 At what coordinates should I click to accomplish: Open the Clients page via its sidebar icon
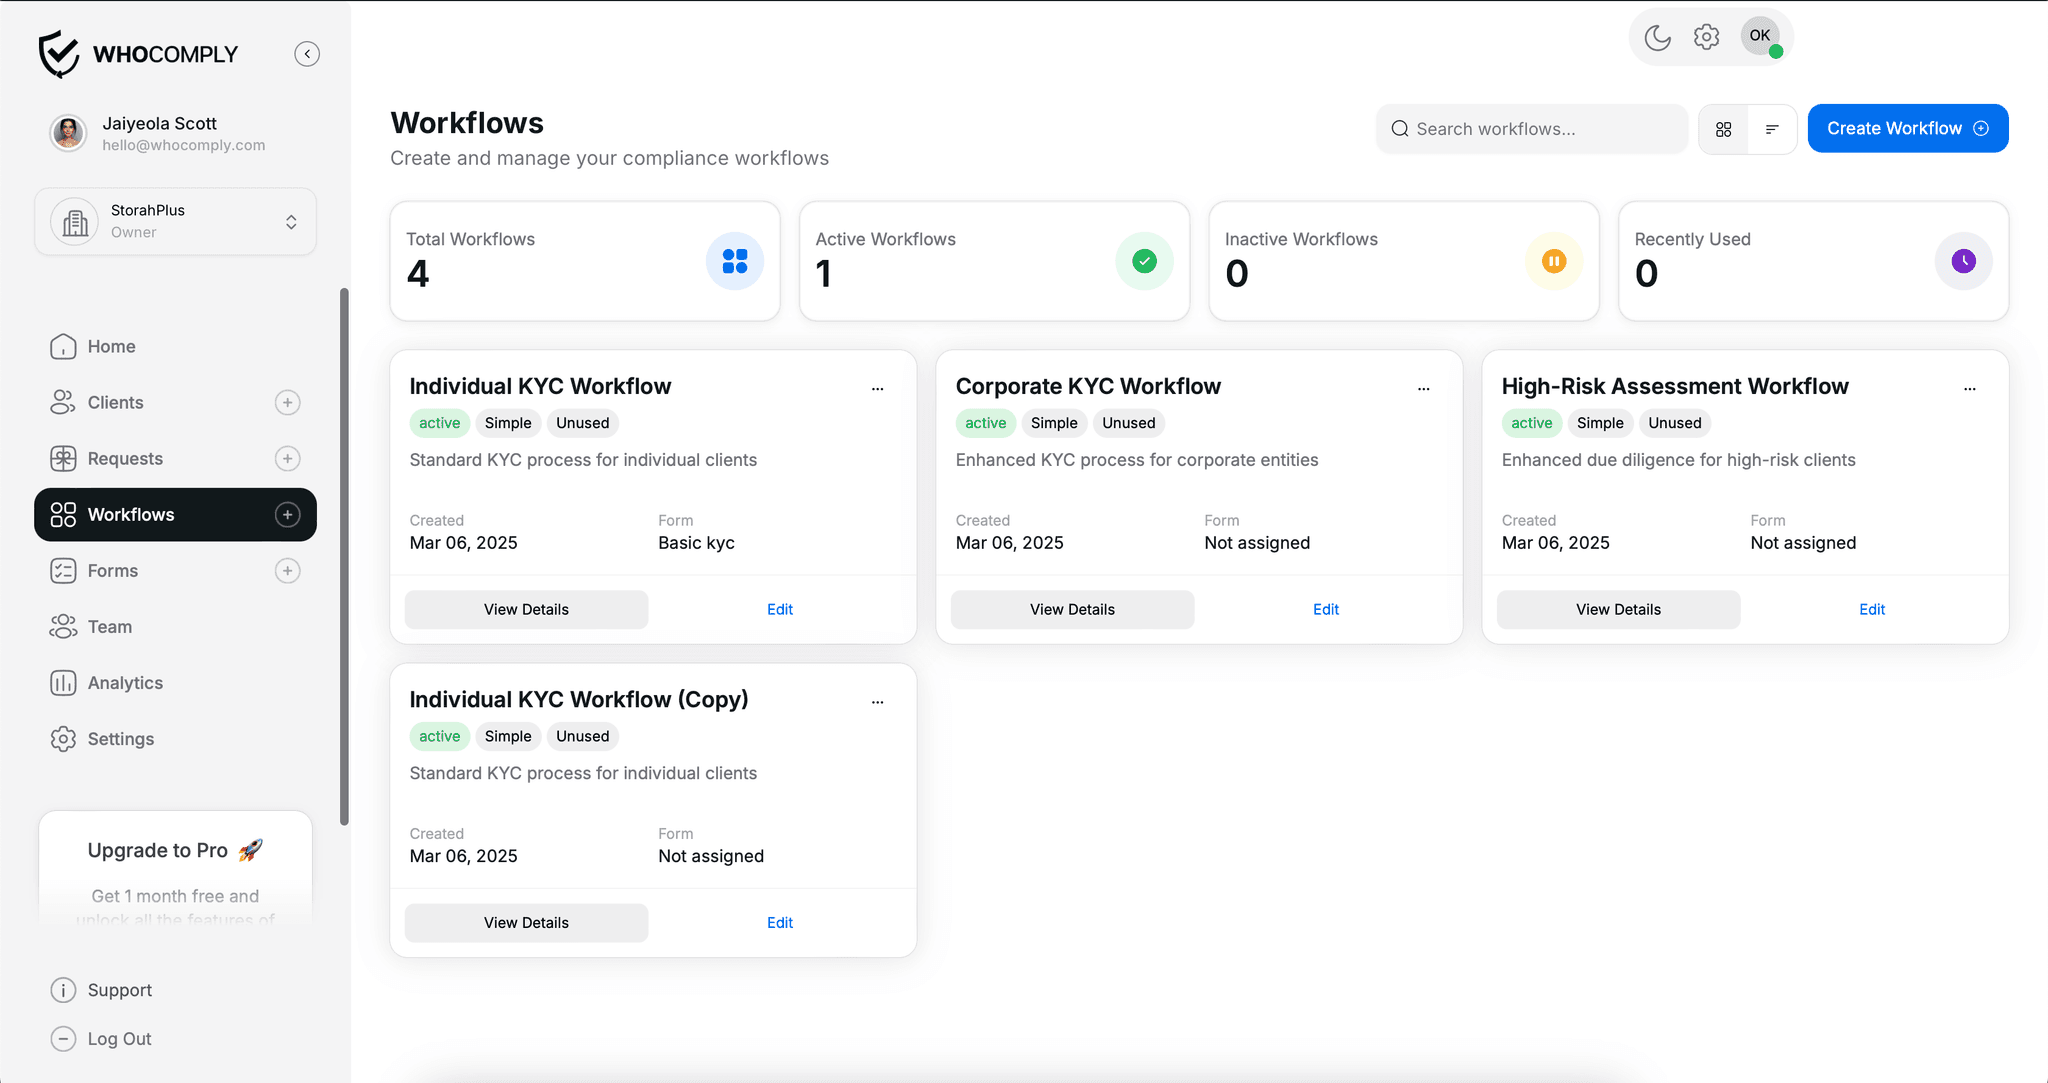click(x=63, y=402)
